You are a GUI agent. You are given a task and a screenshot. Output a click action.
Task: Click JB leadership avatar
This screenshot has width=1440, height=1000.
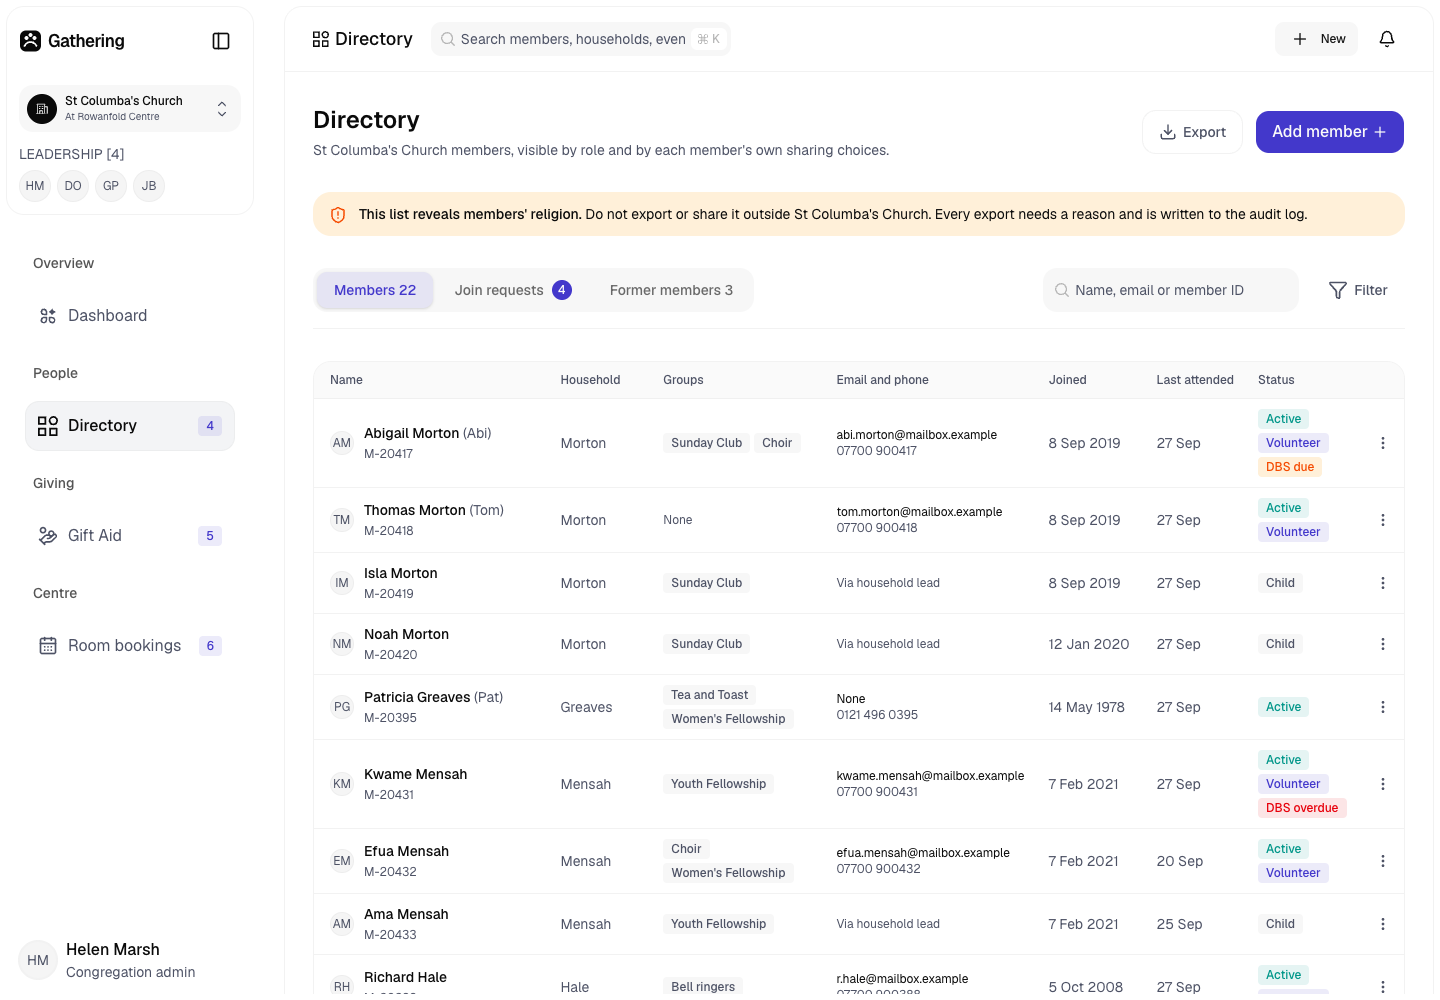[x=149, y=186]
